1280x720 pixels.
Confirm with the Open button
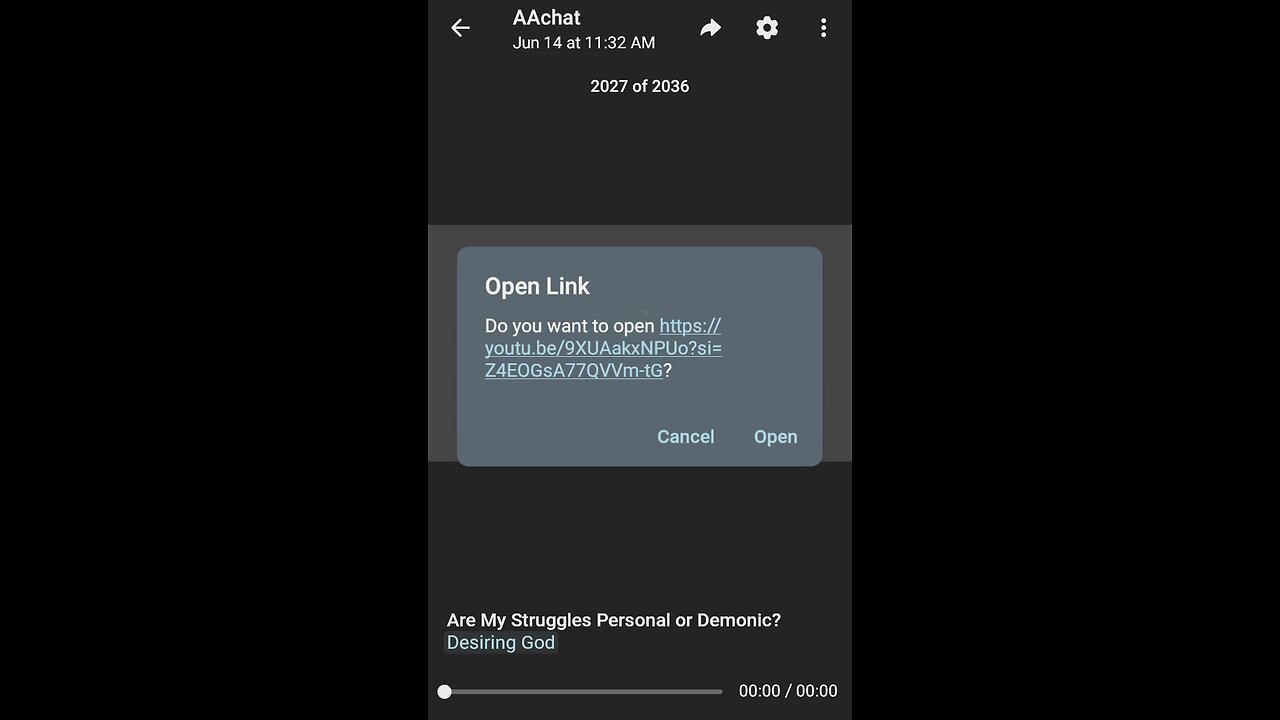click(x=775, y=437)
